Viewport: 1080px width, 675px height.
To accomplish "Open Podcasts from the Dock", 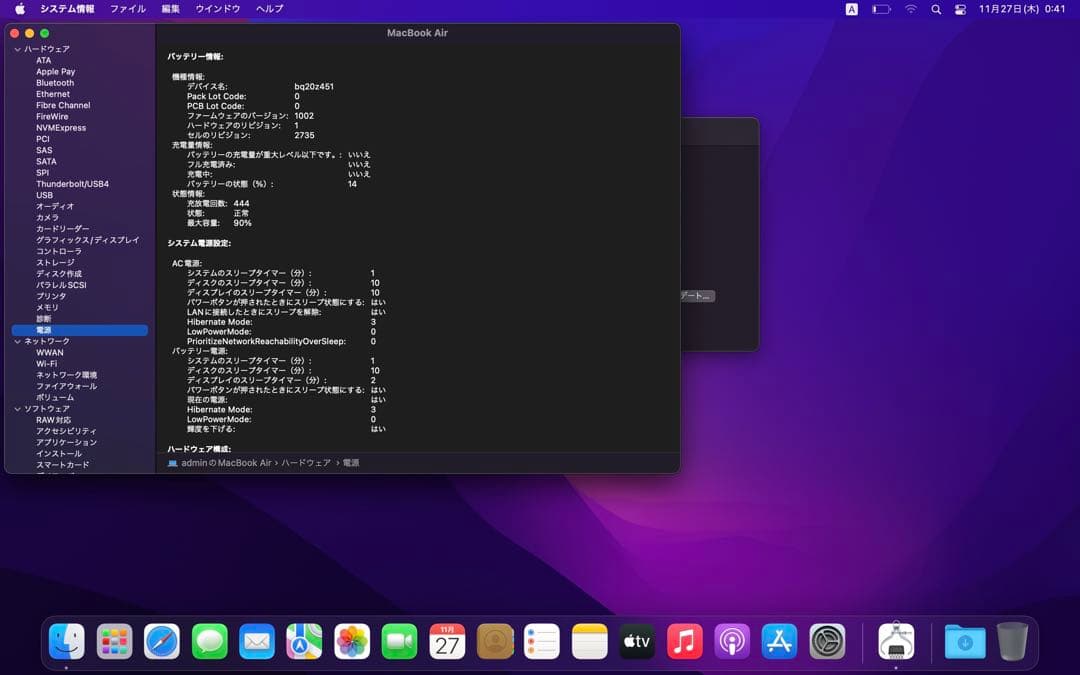I will tap(732, 641).
